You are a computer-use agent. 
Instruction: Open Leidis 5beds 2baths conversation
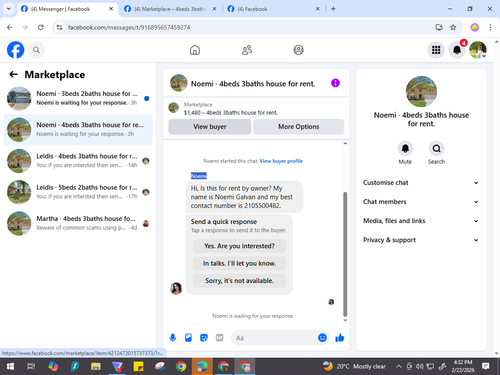tap(78, 192)
